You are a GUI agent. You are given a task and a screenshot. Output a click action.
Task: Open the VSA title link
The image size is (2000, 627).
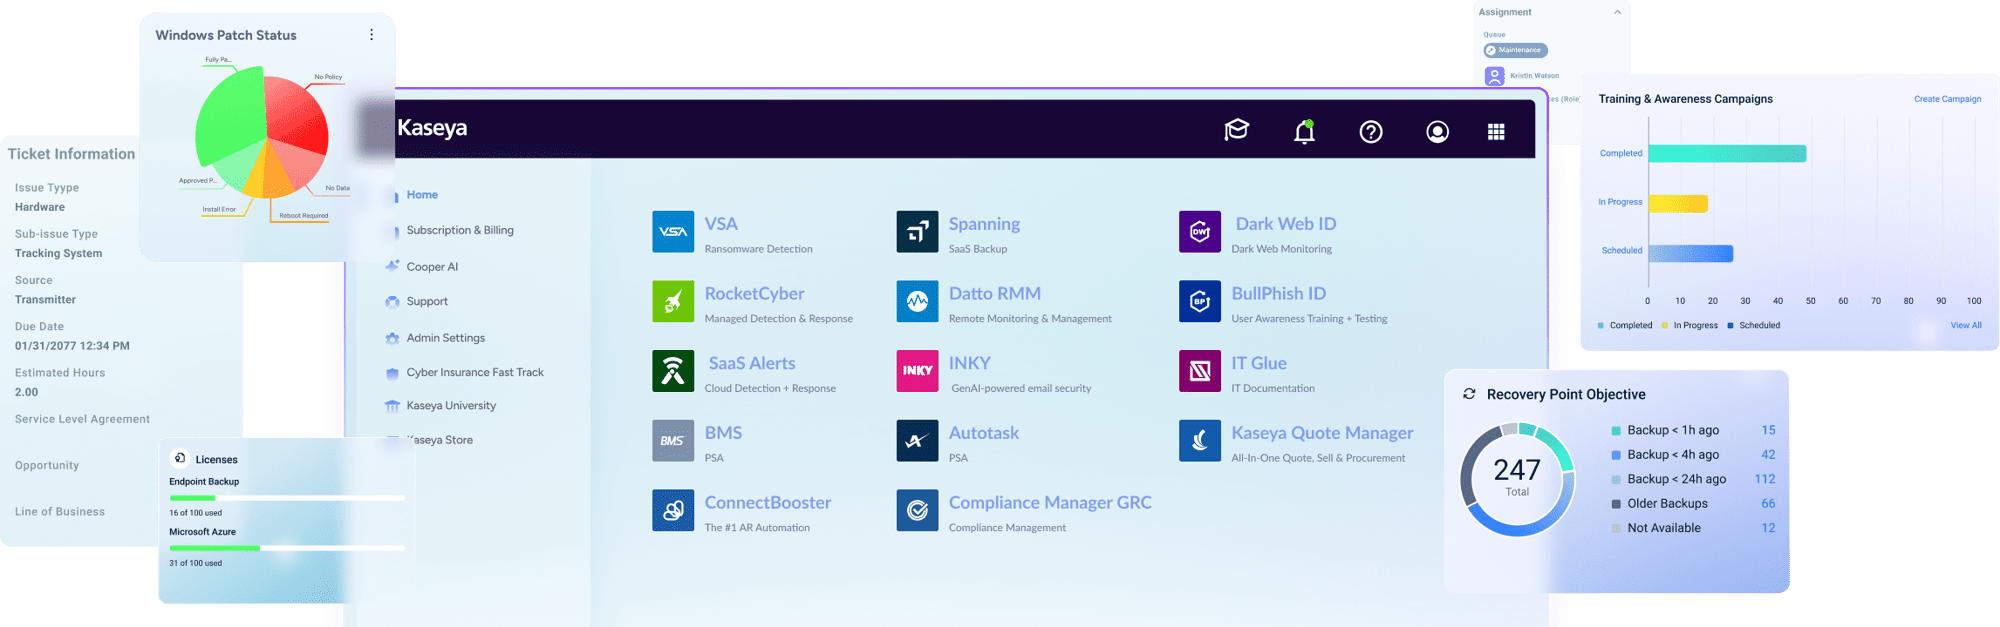click(721, 224)
